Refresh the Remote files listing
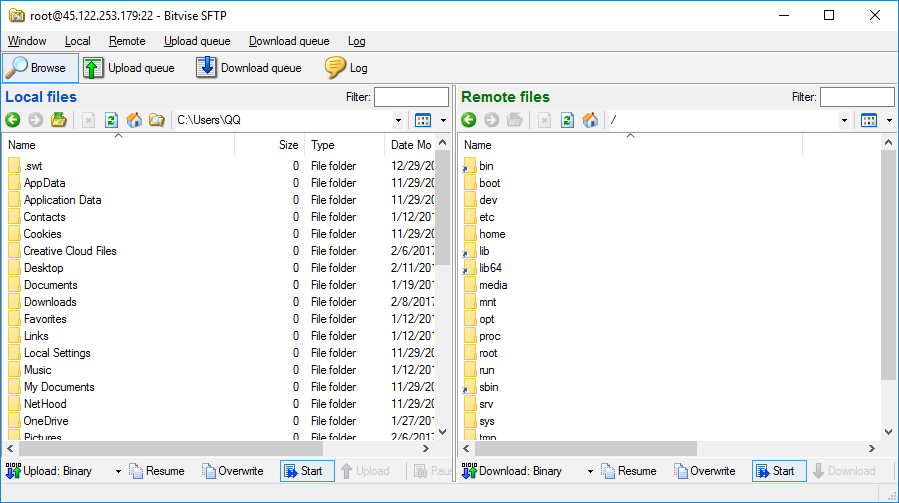The height and width of the screenshot is (503, 899). pyautogui.click(x=567, y=120)
